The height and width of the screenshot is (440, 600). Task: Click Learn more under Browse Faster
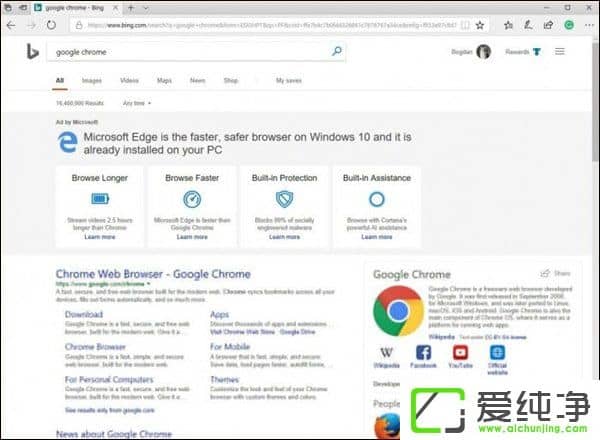(192, 237)
